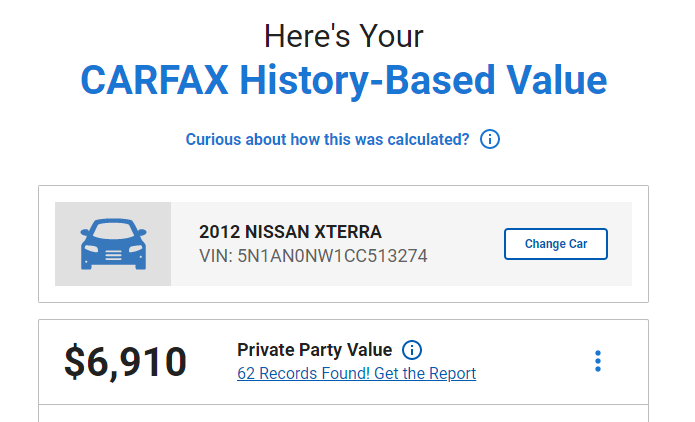
Task: Select the VIN 5N1AN0NW1CC513274 text
Action: (313, 256)
